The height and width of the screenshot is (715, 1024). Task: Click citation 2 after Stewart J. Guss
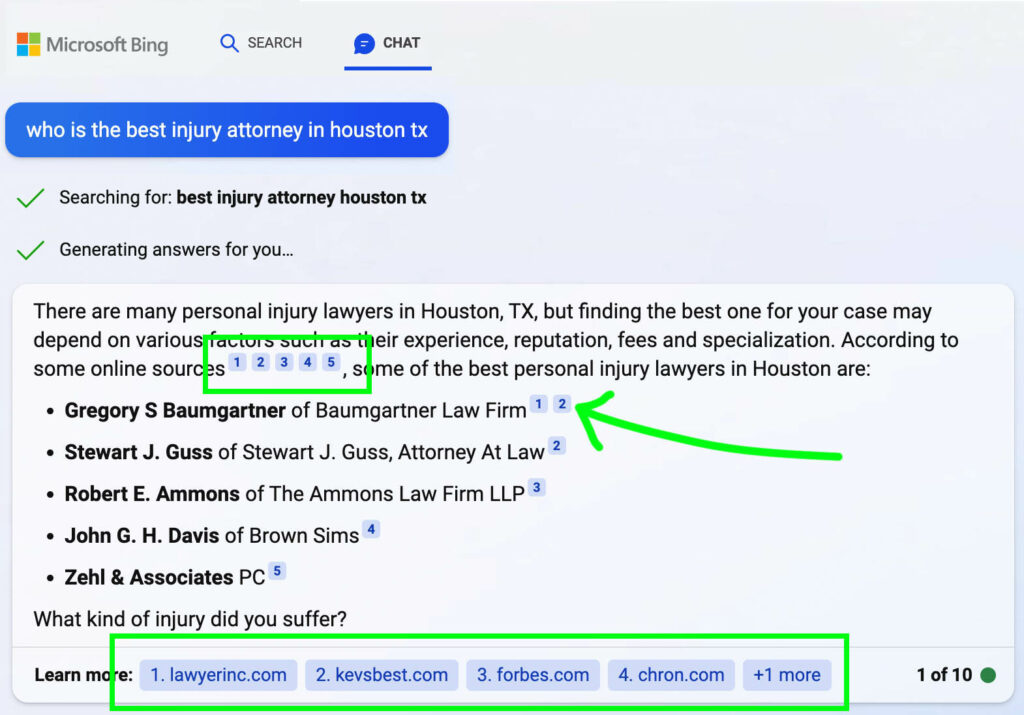[x=559, y=444]
